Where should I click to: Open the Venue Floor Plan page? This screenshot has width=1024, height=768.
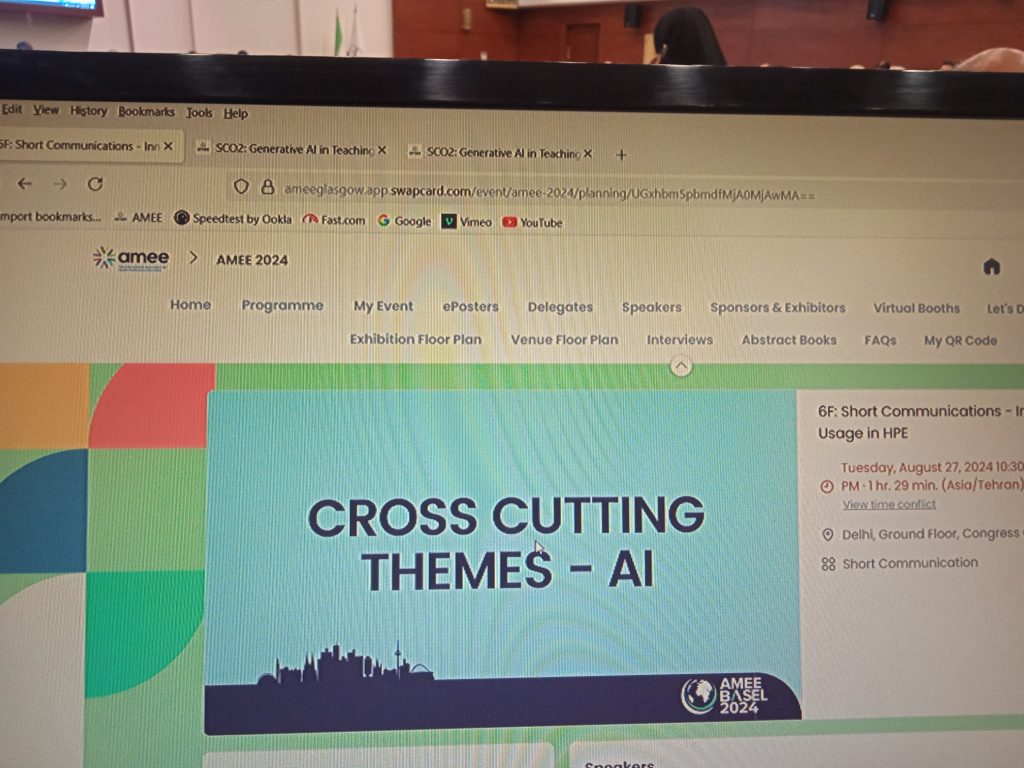click(564, 339)
